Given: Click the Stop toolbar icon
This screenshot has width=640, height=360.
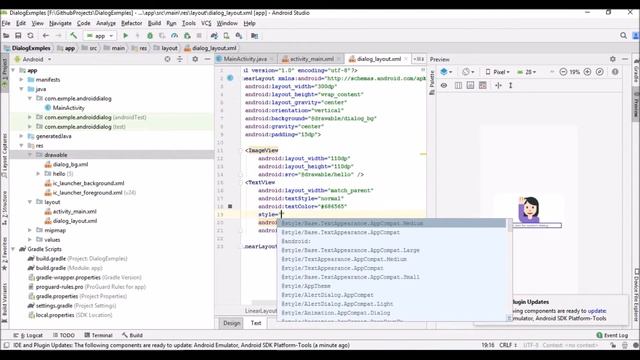Looking at the screenshot, I should [199, 36].
